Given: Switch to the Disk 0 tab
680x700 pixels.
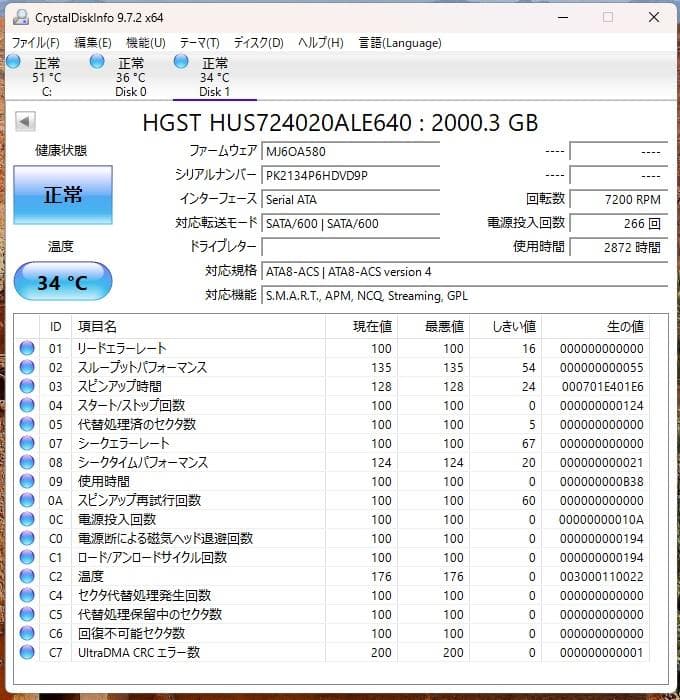Looking at the screenshot, I should point(130,77).
